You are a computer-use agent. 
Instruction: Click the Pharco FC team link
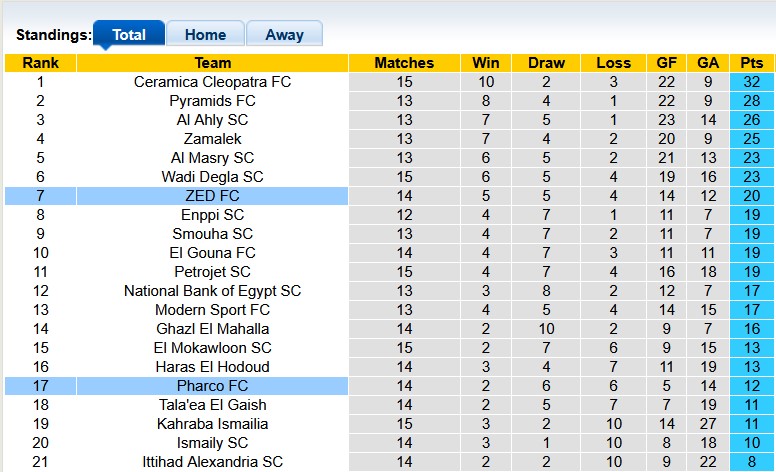[x=212, y=386]
